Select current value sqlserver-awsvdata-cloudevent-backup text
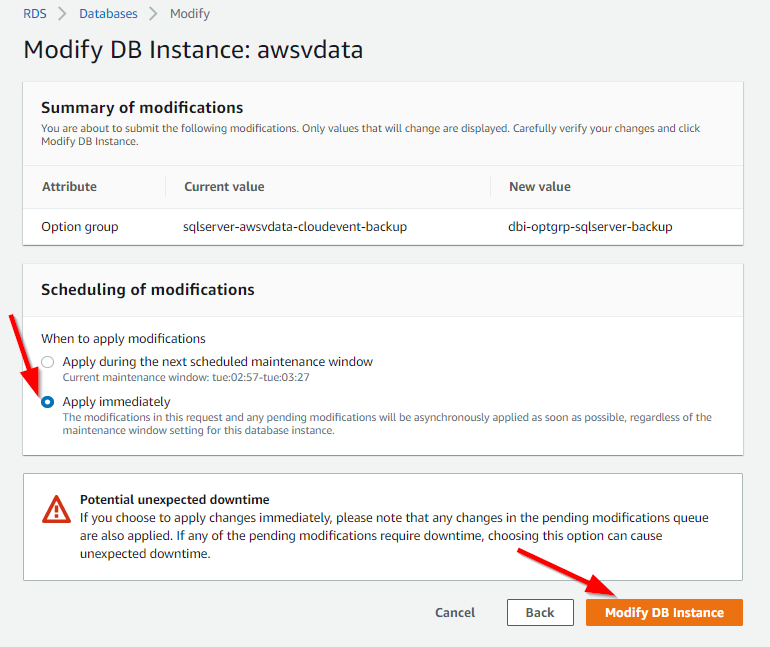This screenshot has width=770, height=647. (295, 227)
